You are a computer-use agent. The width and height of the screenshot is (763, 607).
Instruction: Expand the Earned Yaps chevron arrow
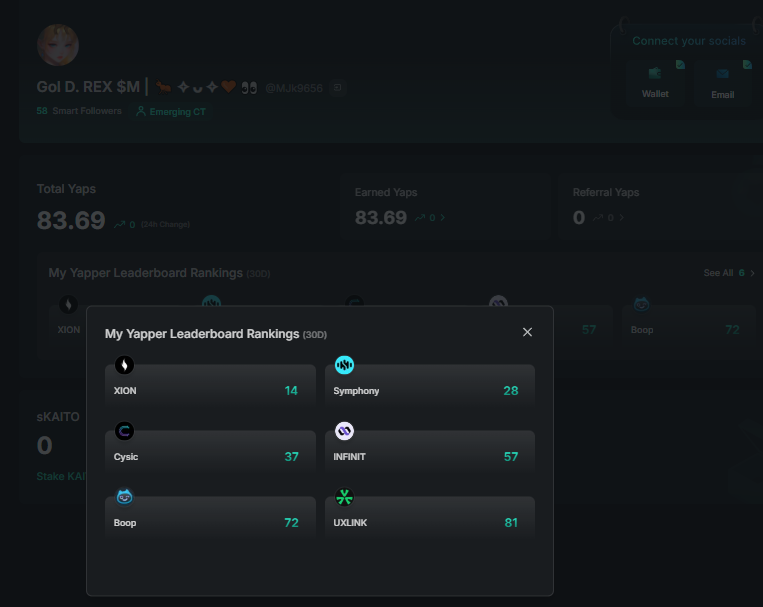click(x=442, y=218)
